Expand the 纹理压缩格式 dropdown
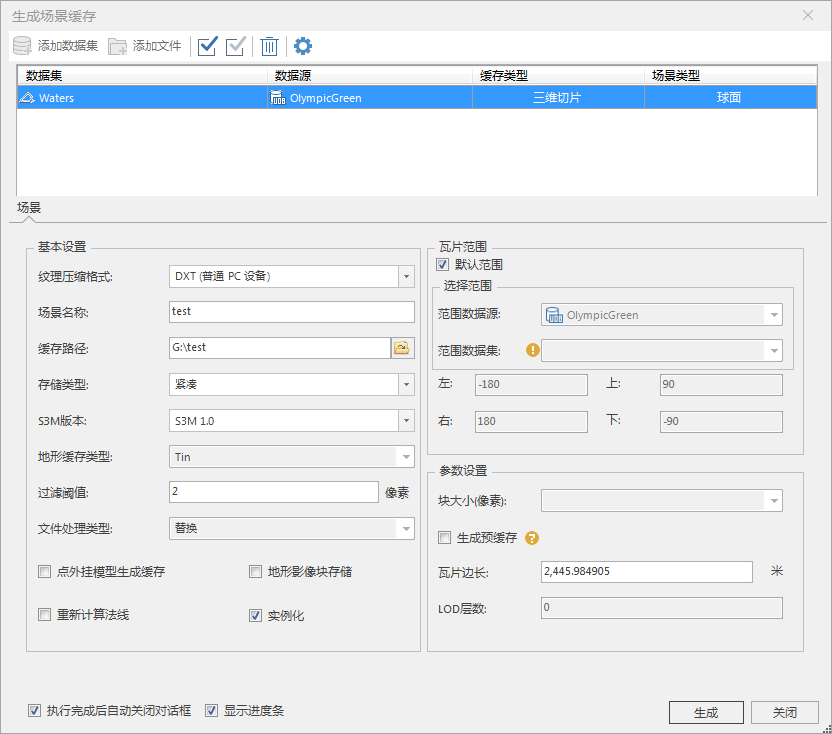This screenshot has width=832, height=734. point(406,276)
